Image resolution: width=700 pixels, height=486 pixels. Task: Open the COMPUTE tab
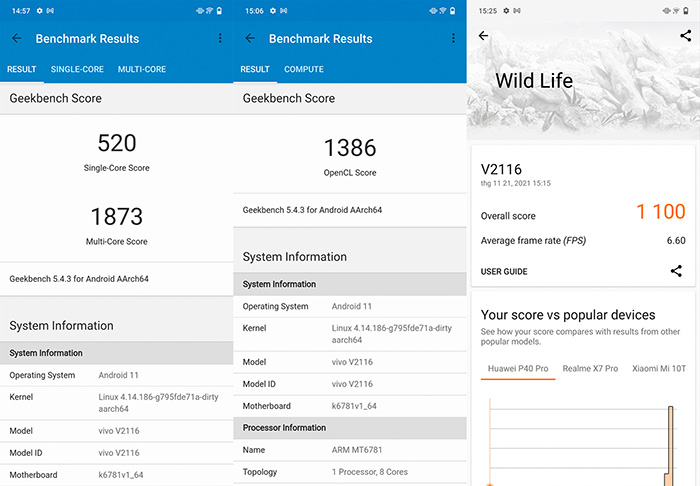pos(304,69)
